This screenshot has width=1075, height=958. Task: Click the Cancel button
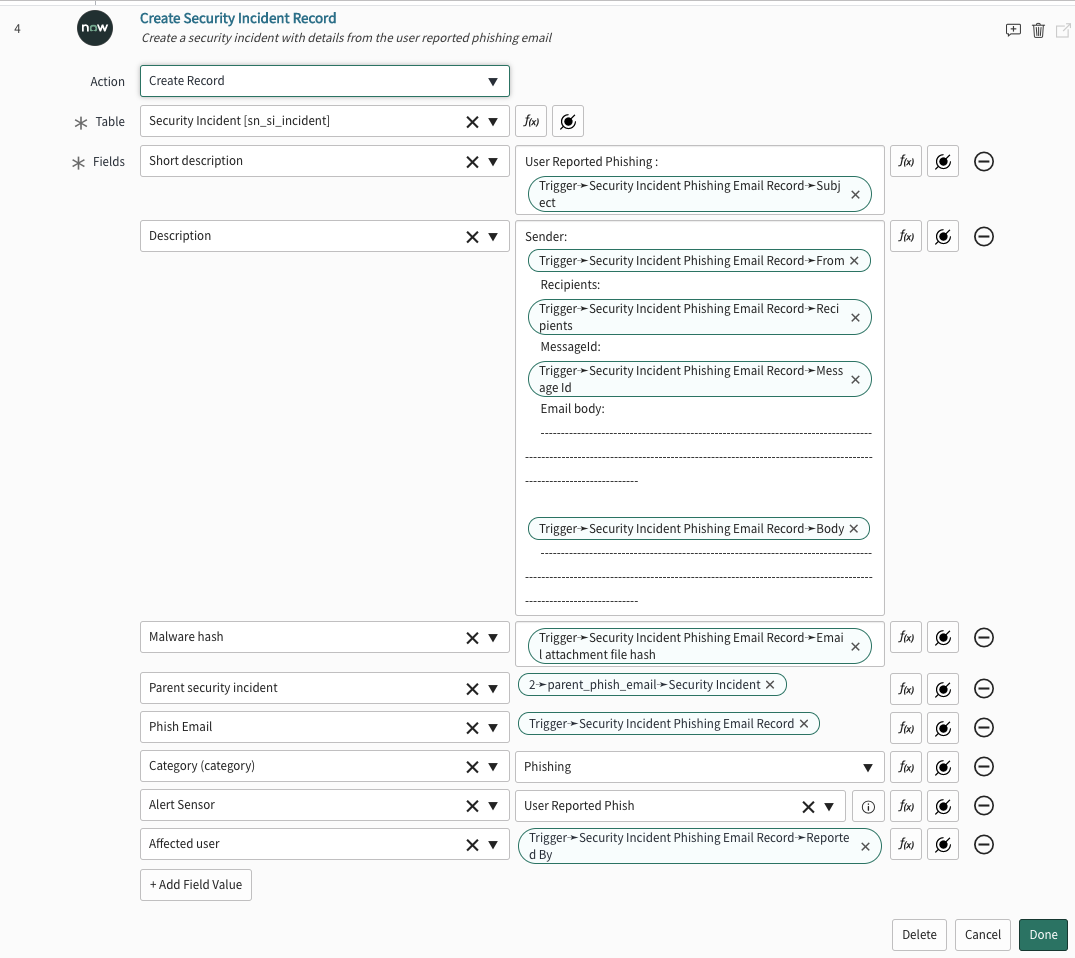pos(982,935)
